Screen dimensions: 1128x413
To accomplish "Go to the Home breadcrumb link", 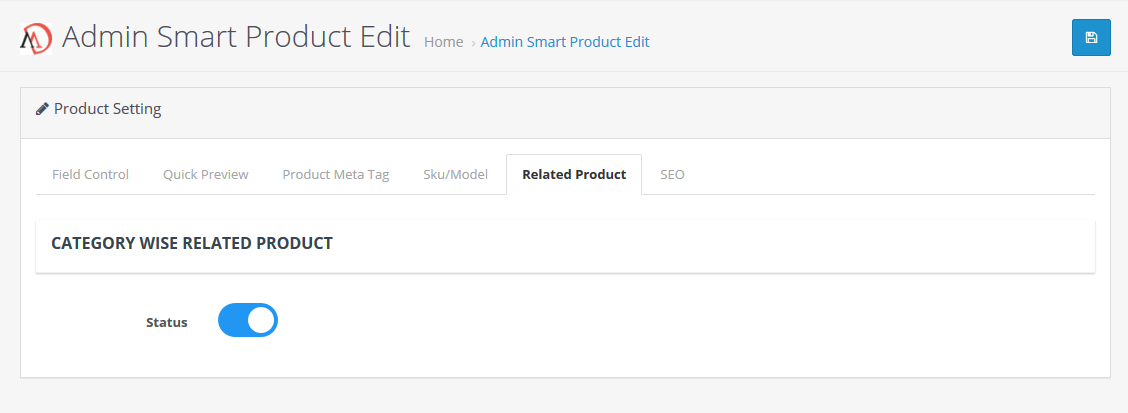I will click(x=443, y=42).
